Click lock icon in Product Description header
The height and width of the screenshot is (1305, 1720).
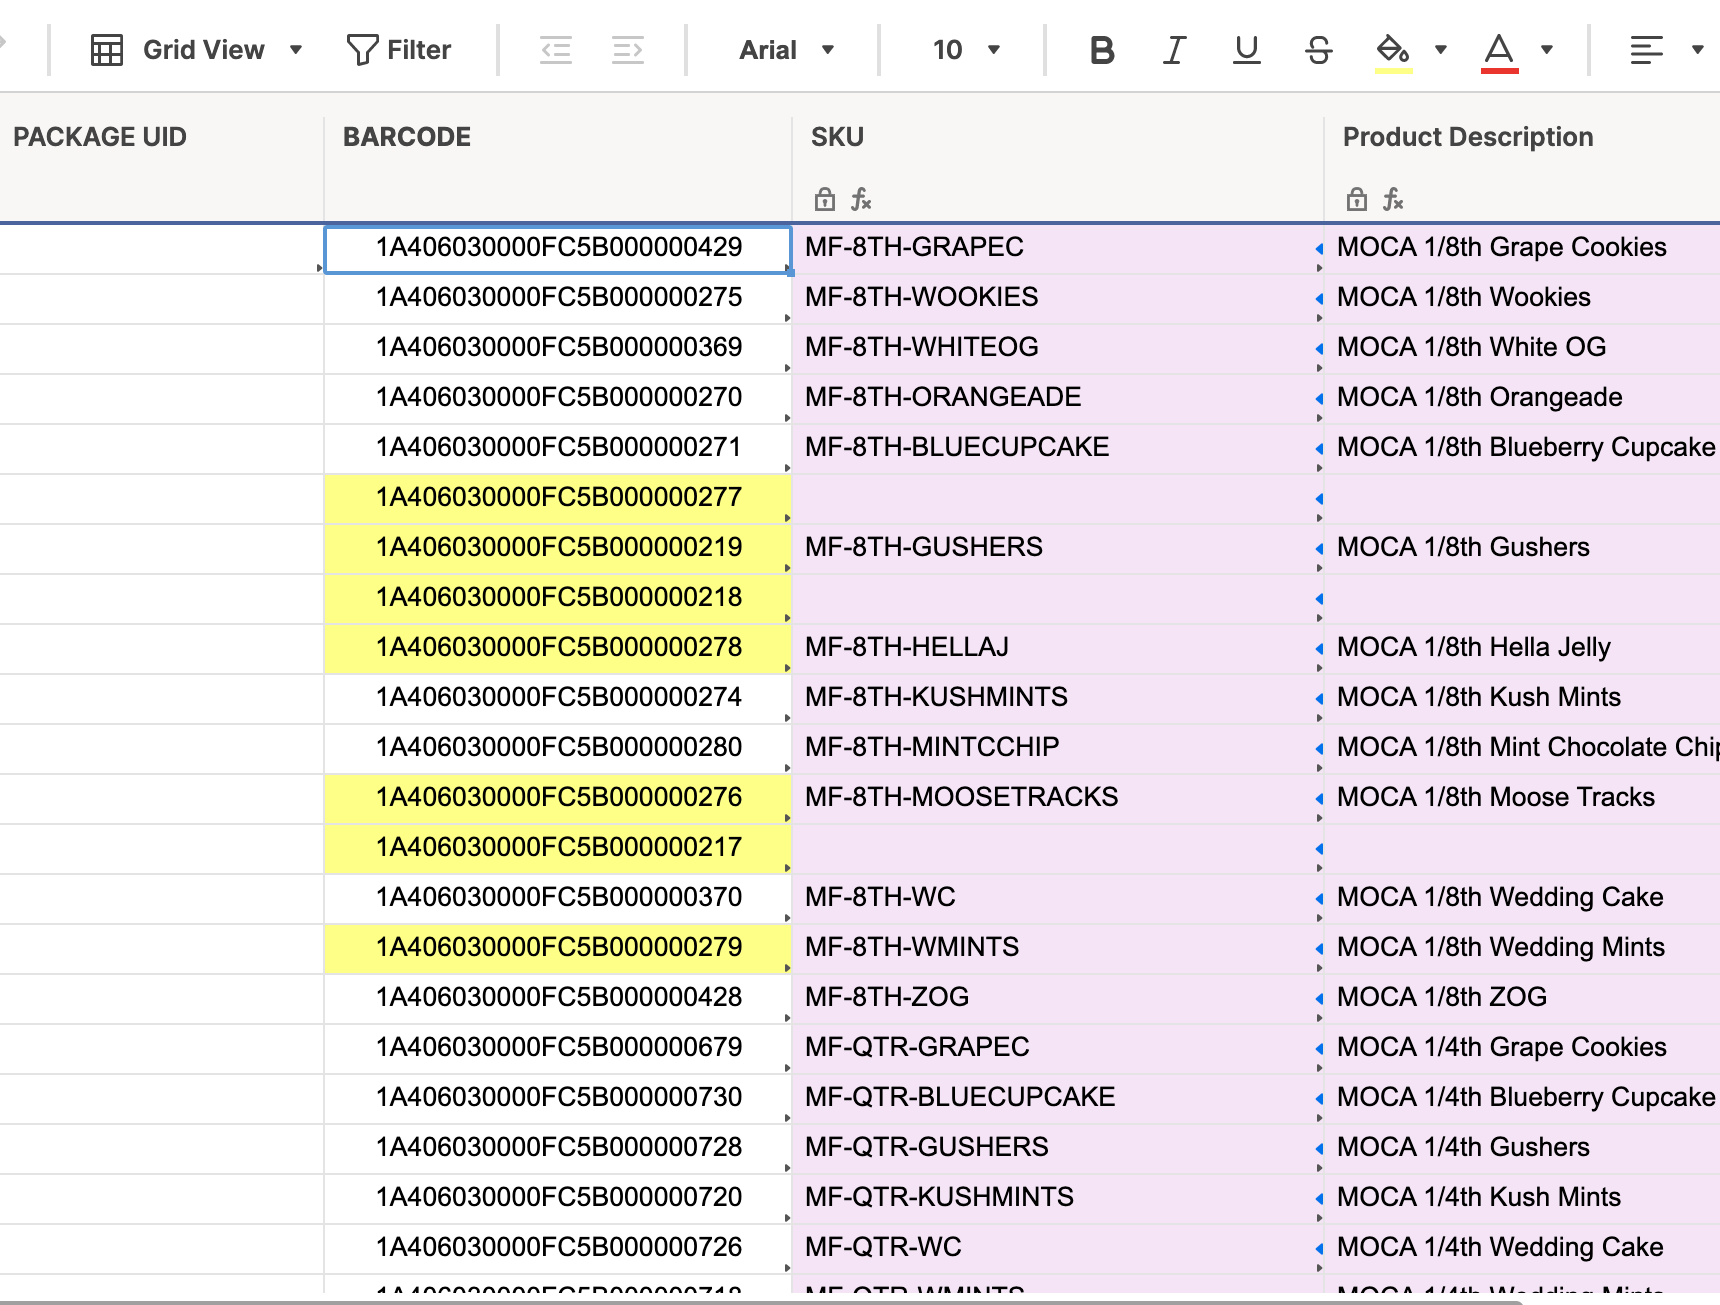[1356, 199]
